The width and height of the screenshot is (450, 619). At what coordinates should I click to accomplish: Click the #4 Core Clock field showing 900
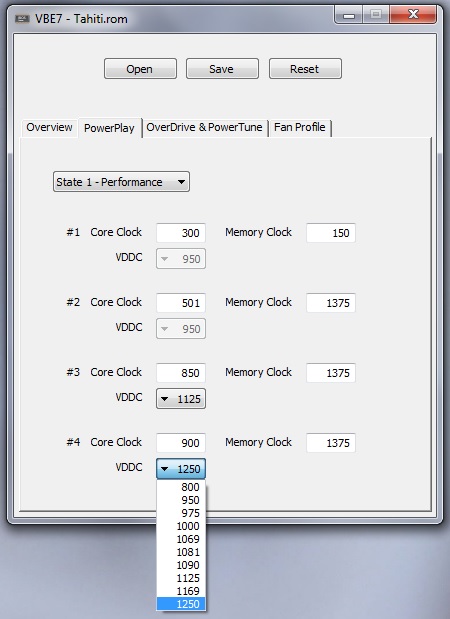click(181, 443)
